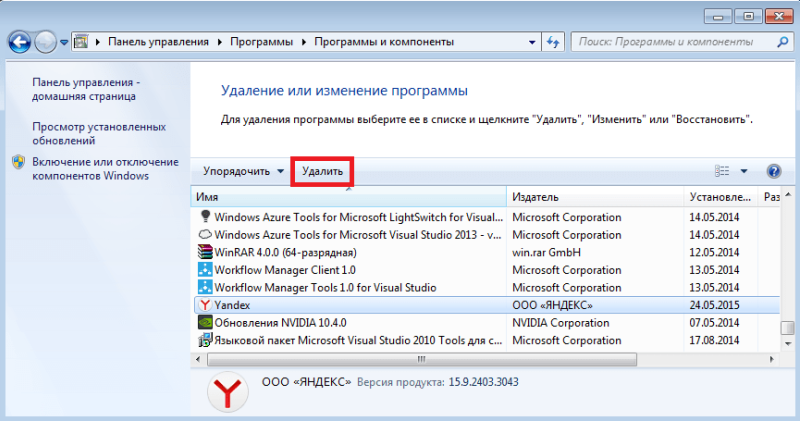
Task: Expand the view options dropdown arrow
Action: pyautogui.click(x=744, y=171)
